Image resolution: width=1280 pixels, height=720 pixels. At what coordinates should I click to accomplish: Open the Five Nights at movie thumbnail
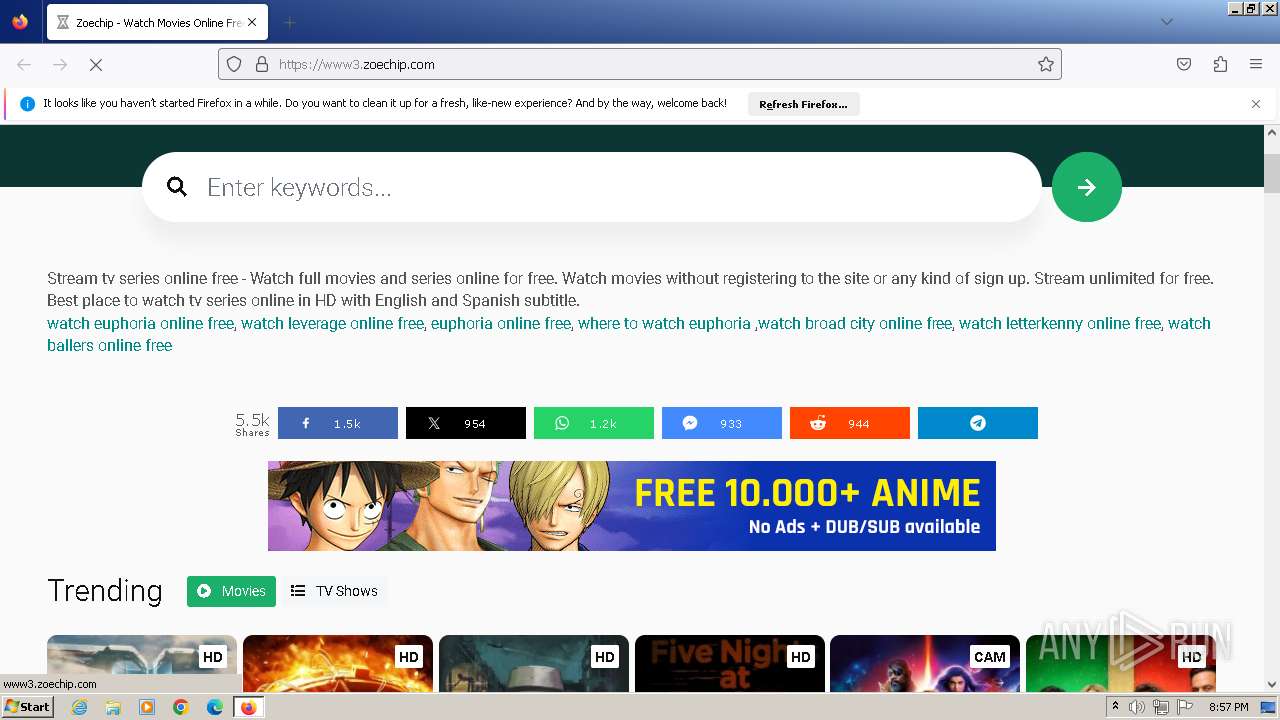click(730, 664)
